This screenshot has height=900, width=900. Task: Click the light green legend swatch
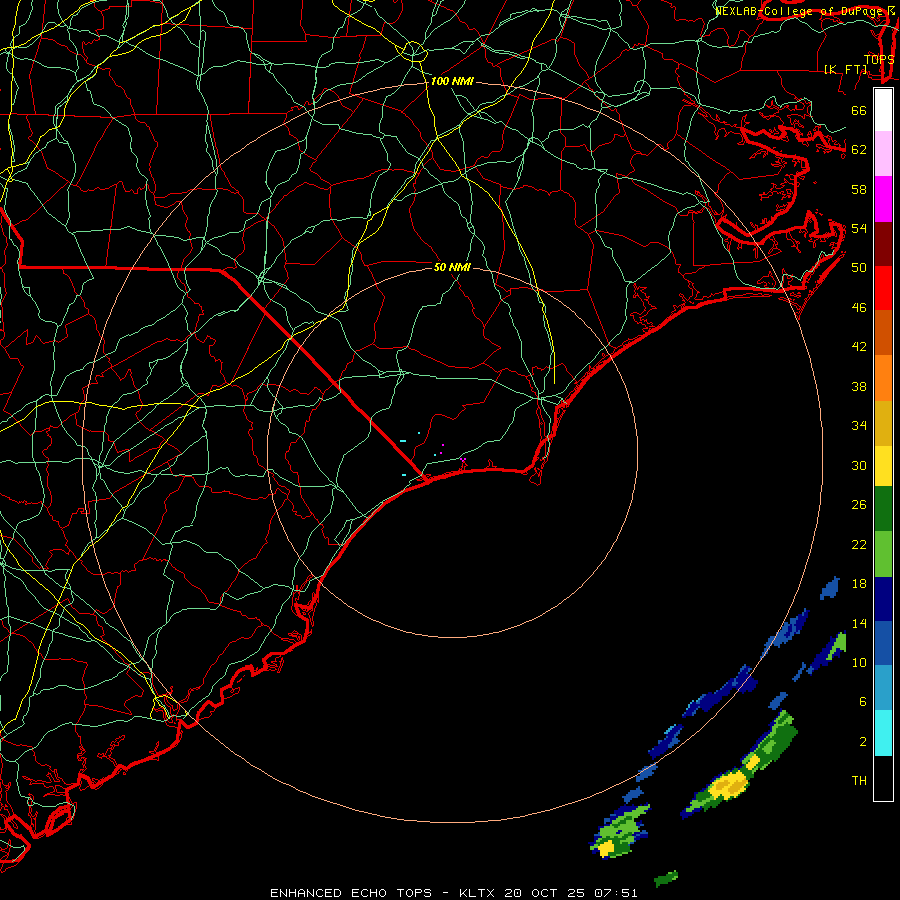(x=883, y=554)
